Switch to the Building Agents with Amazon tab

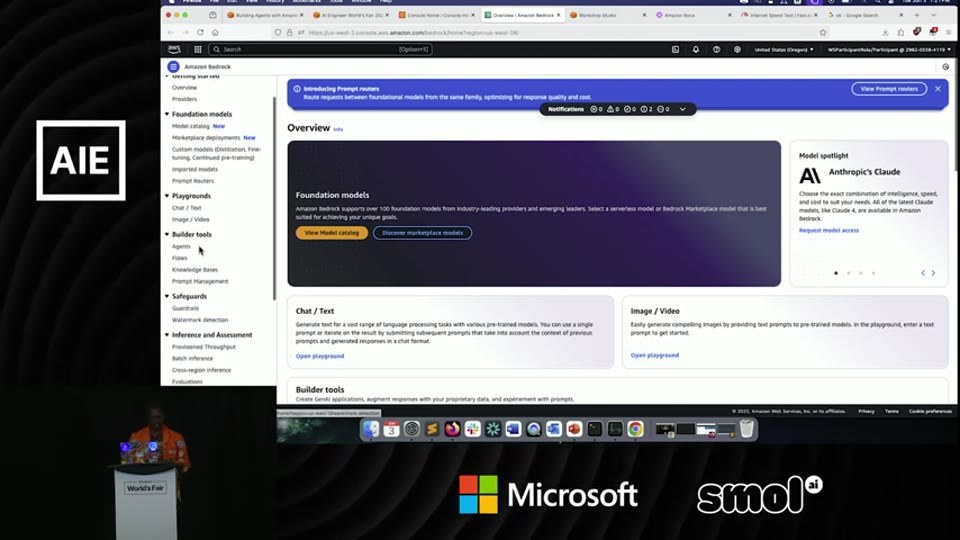(265, 15)
